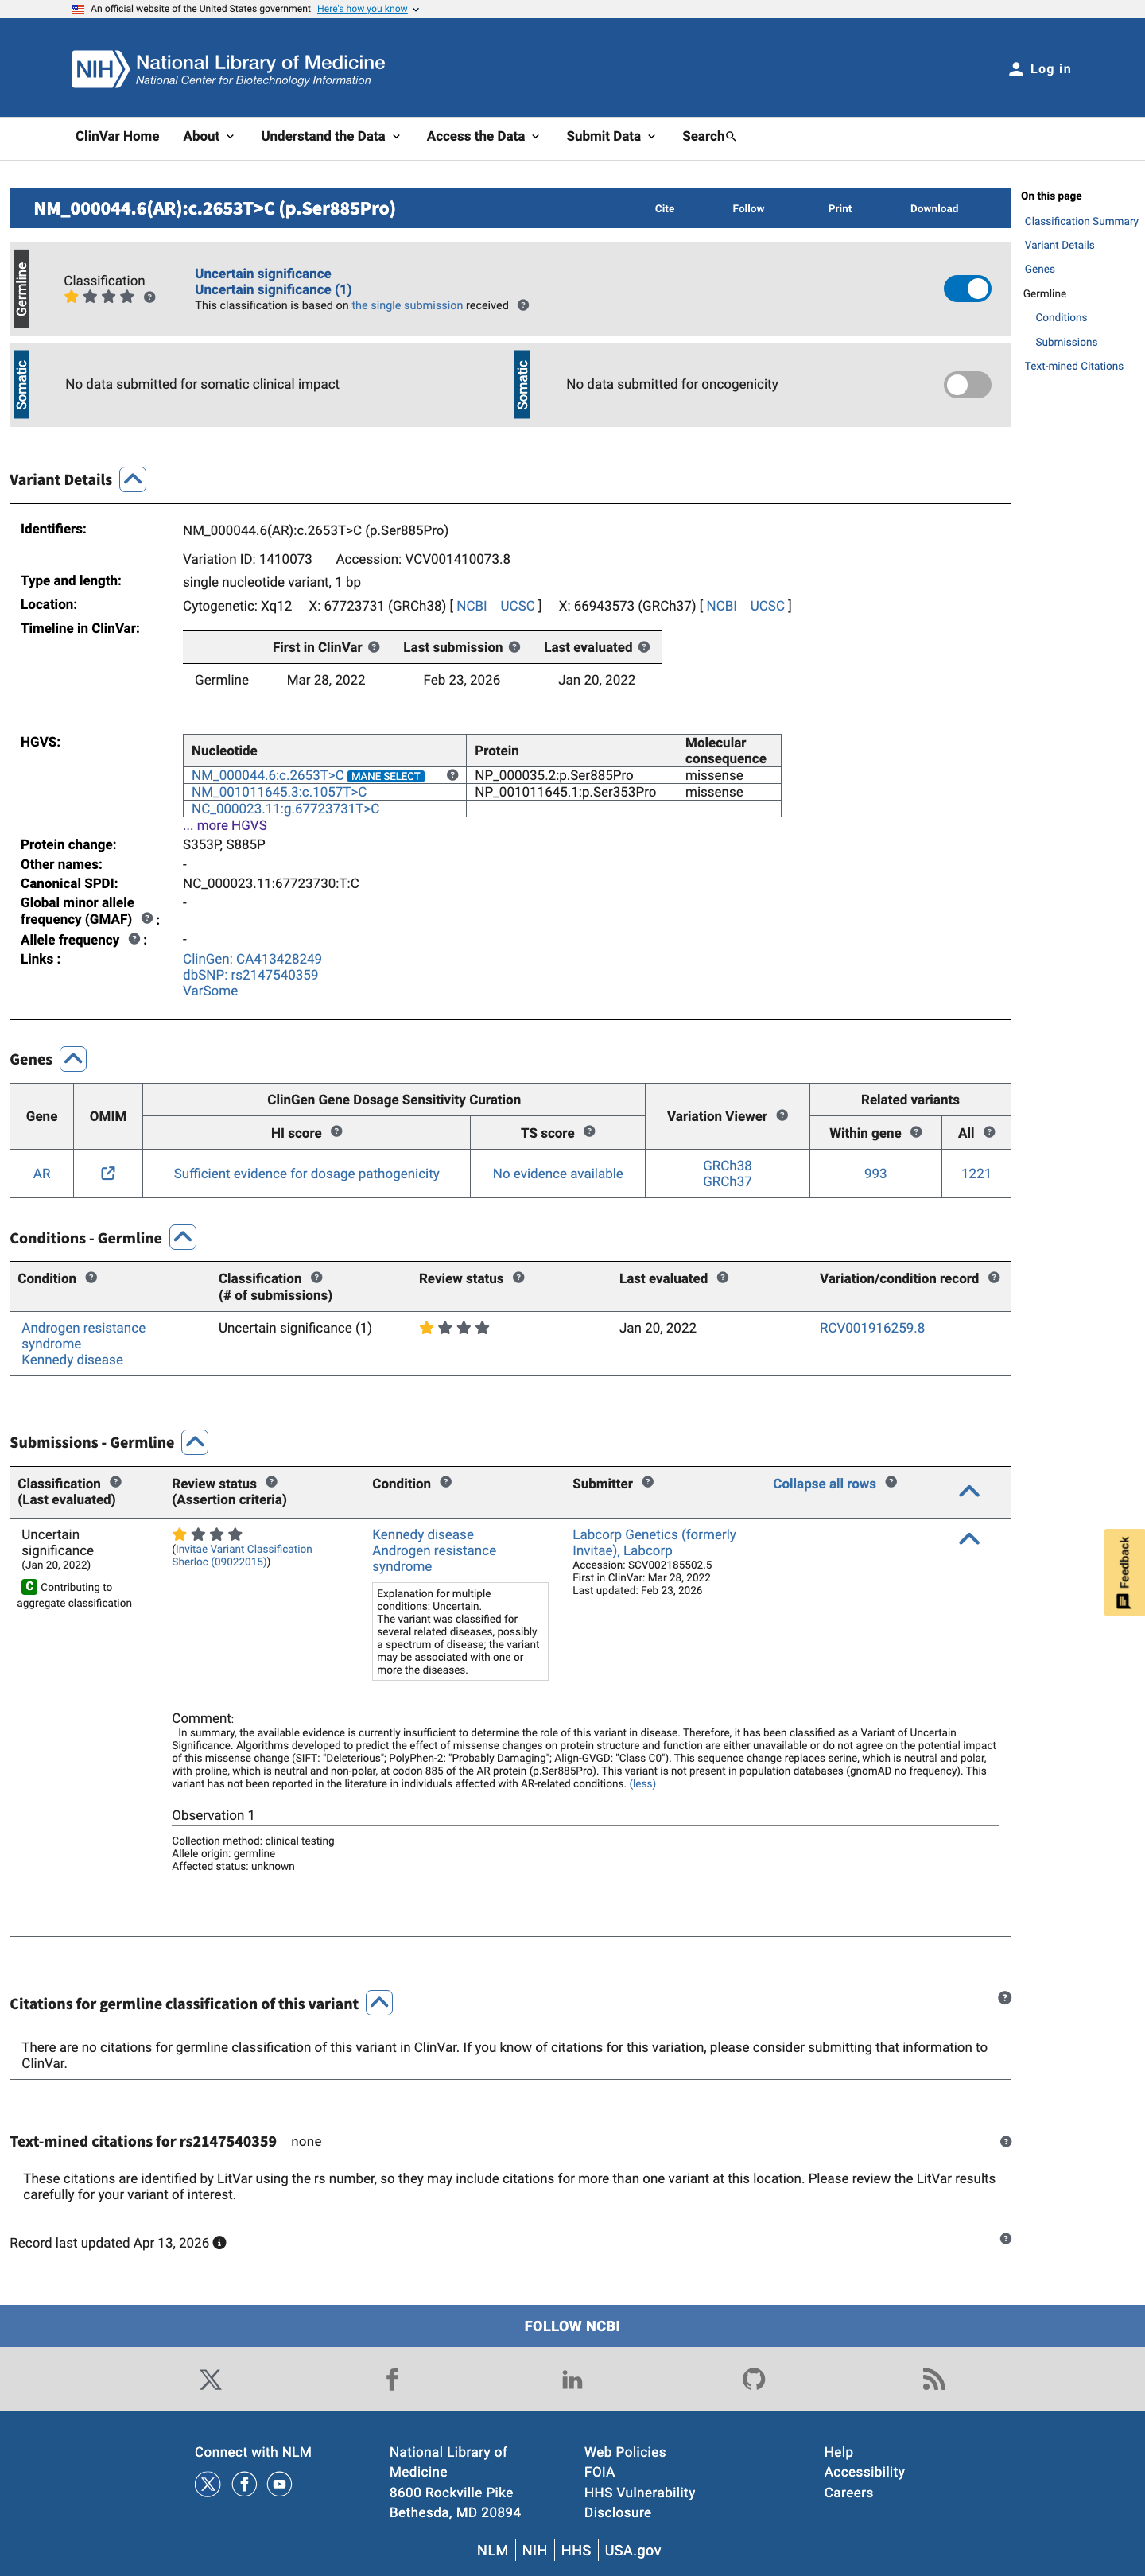This screenshot has width=1145, height=2576.
Task: Click help icon next to Variation Viewer
Action: pos(782,1115)
